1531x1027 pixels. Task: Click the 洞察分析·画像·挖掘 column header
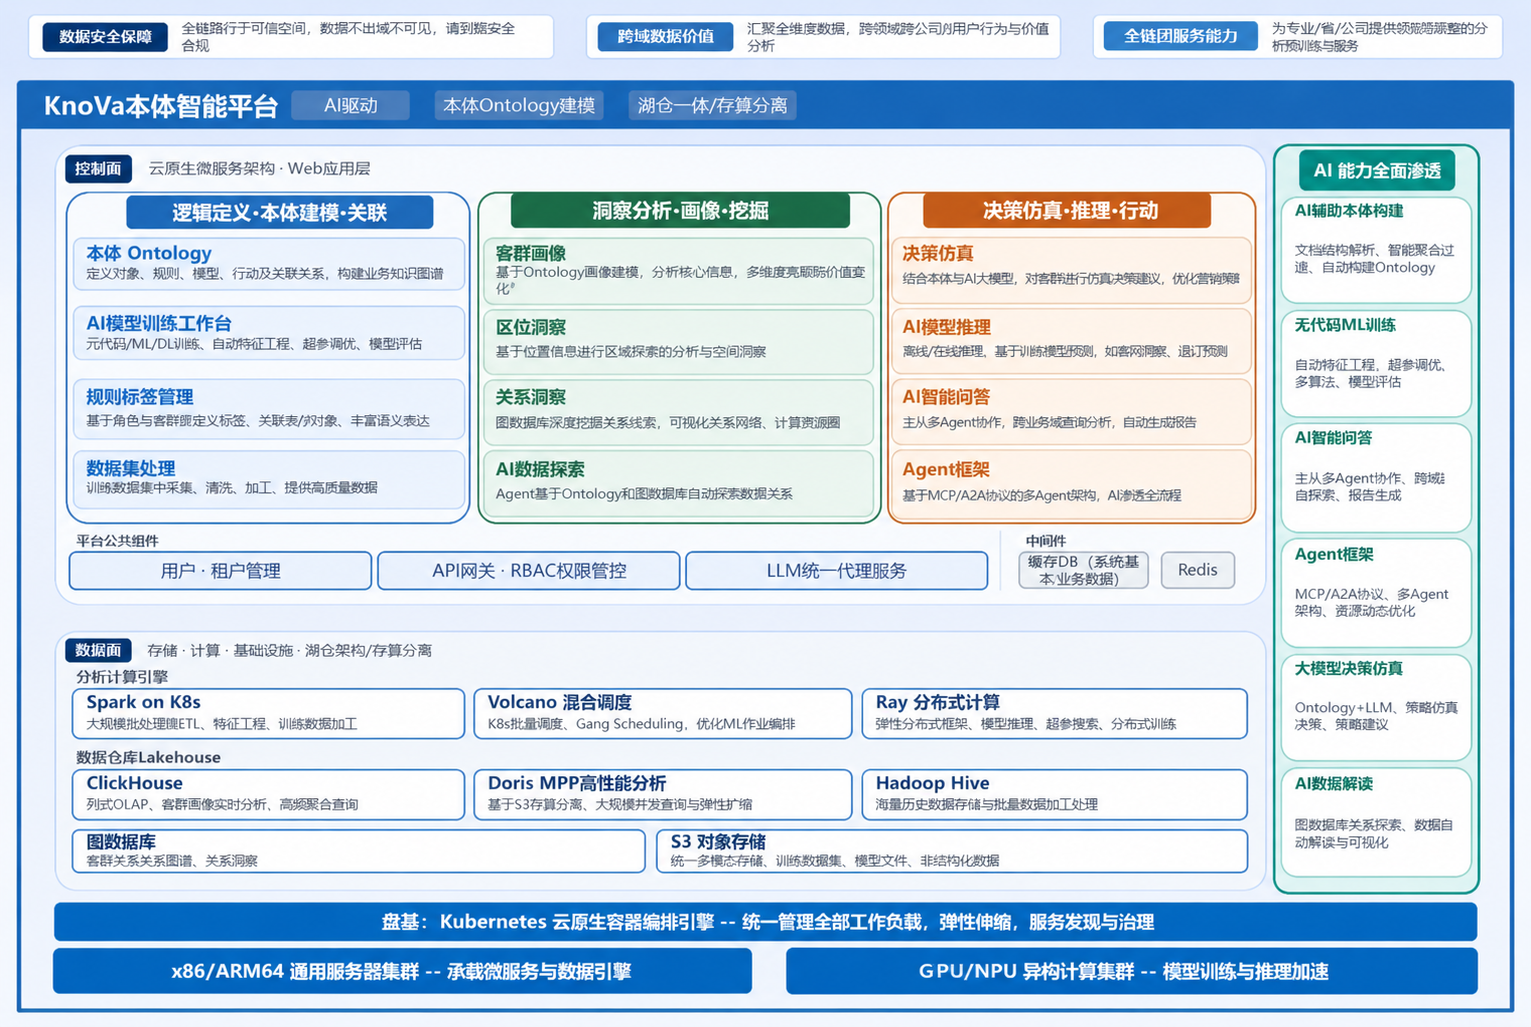click(680, 211)
